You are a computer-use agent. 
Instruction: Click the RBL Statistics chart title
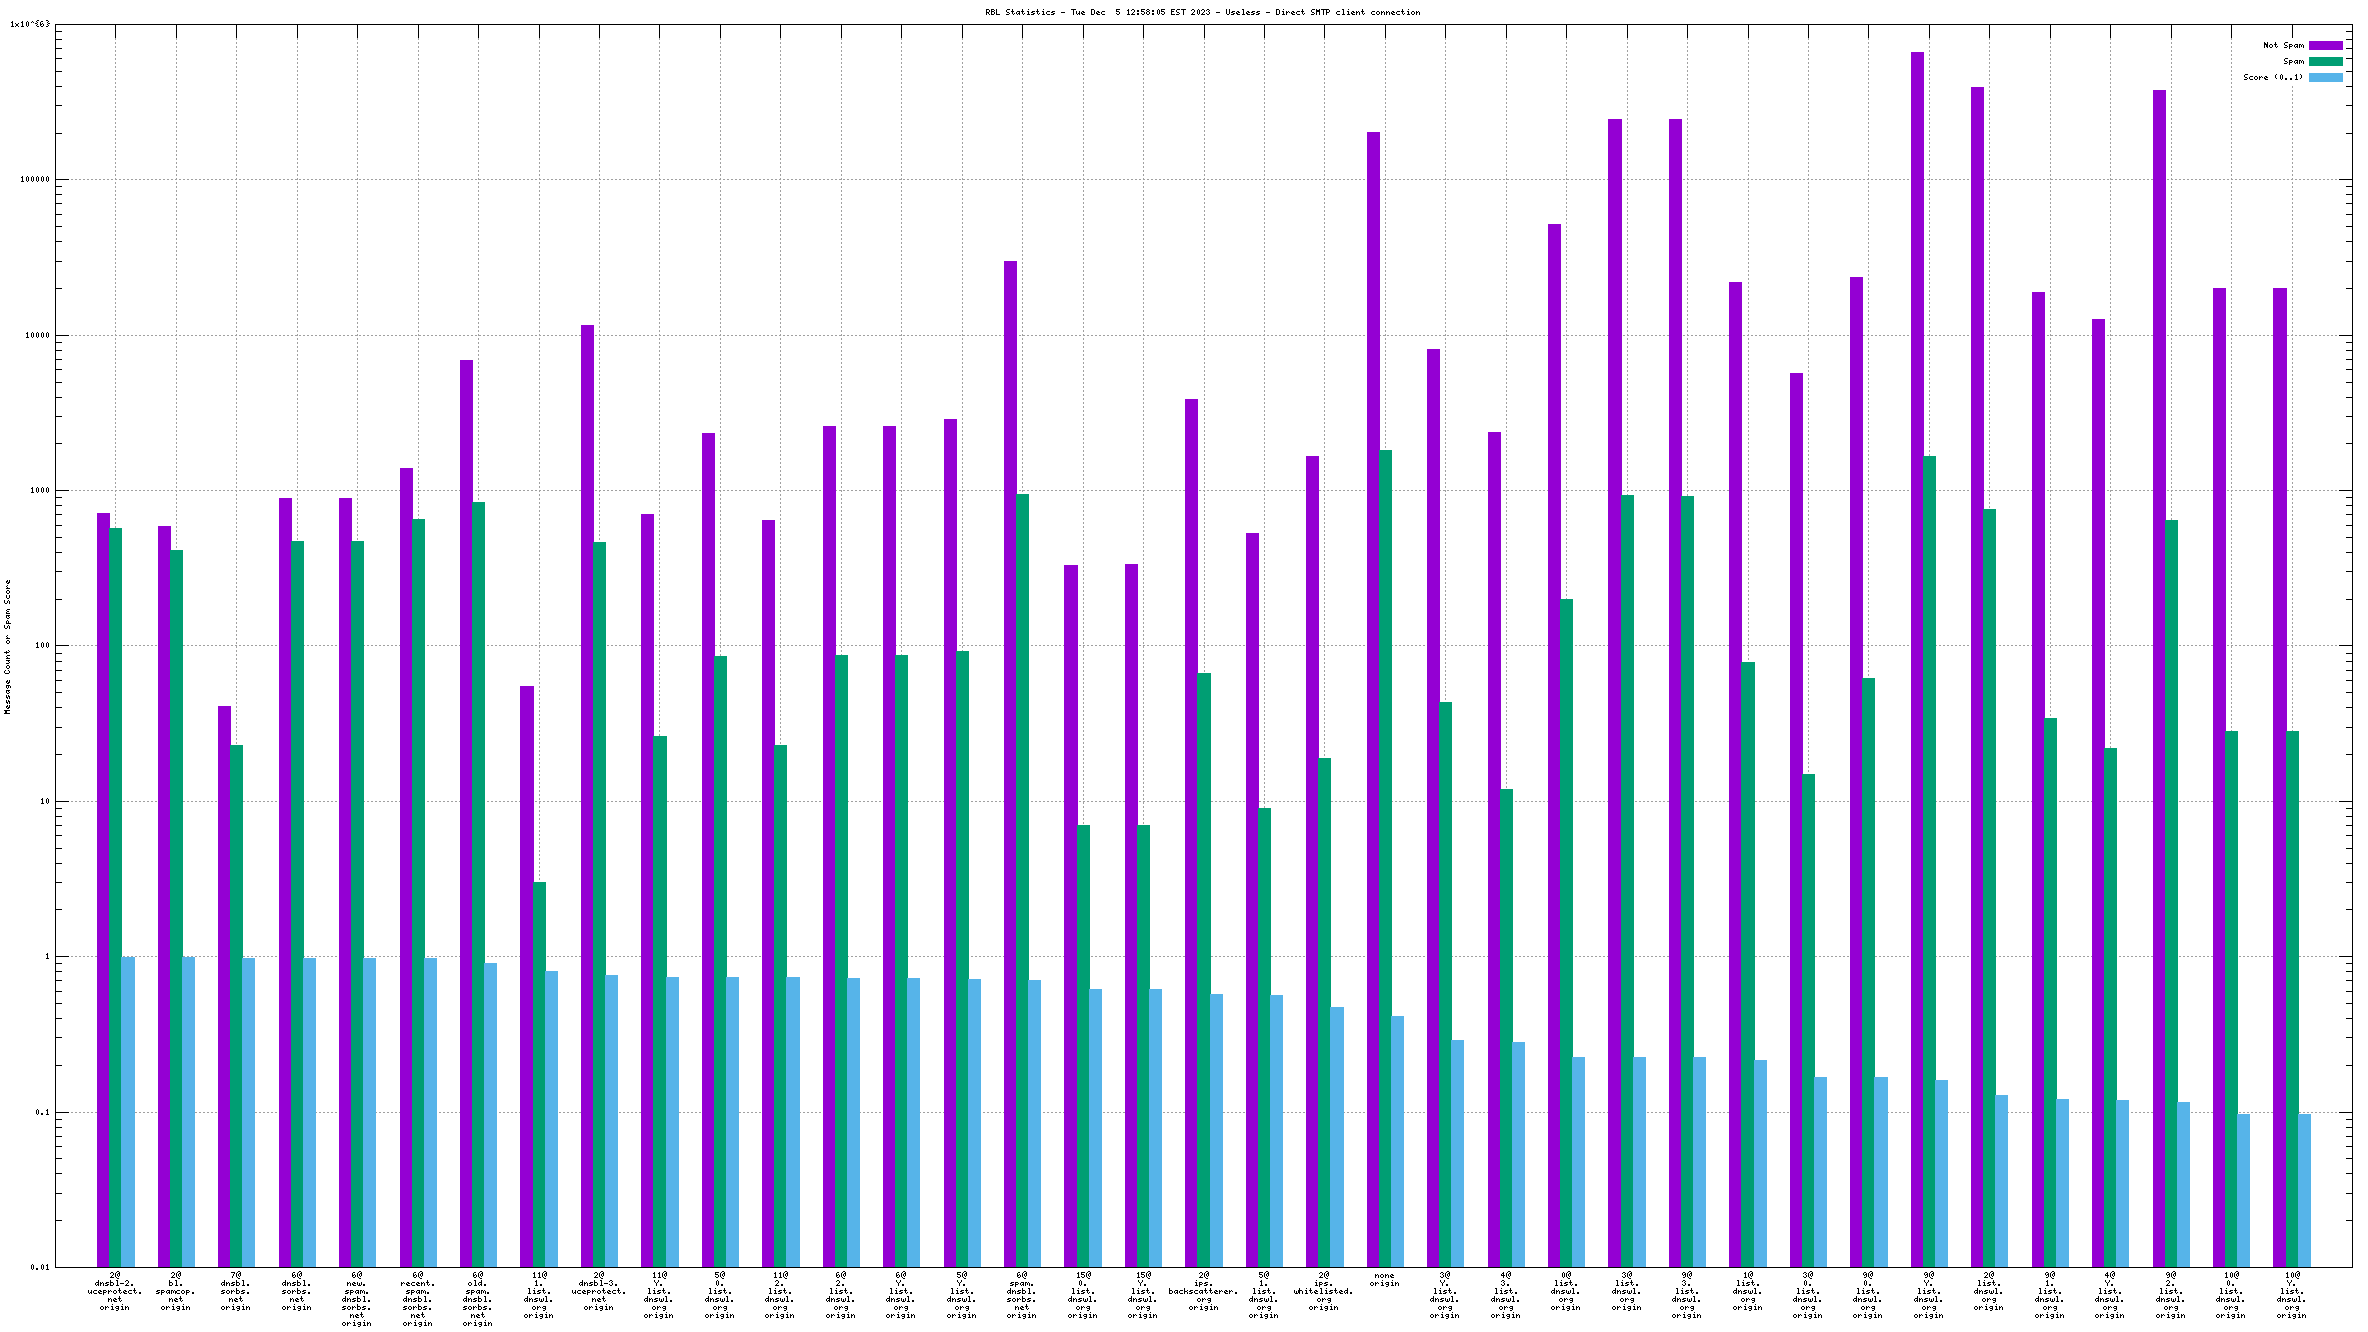tap(1202, 12)
